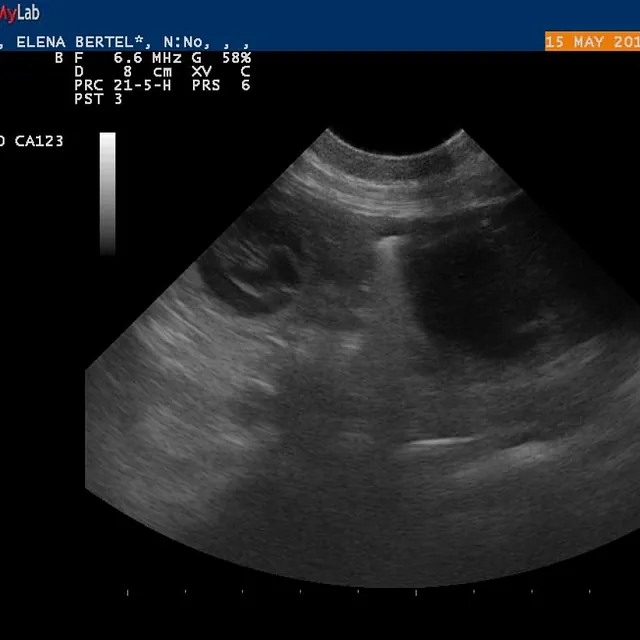640x640 pixels.
Task: Select the patient name ELENA BERTEL field
Action: tap(80, 42)
